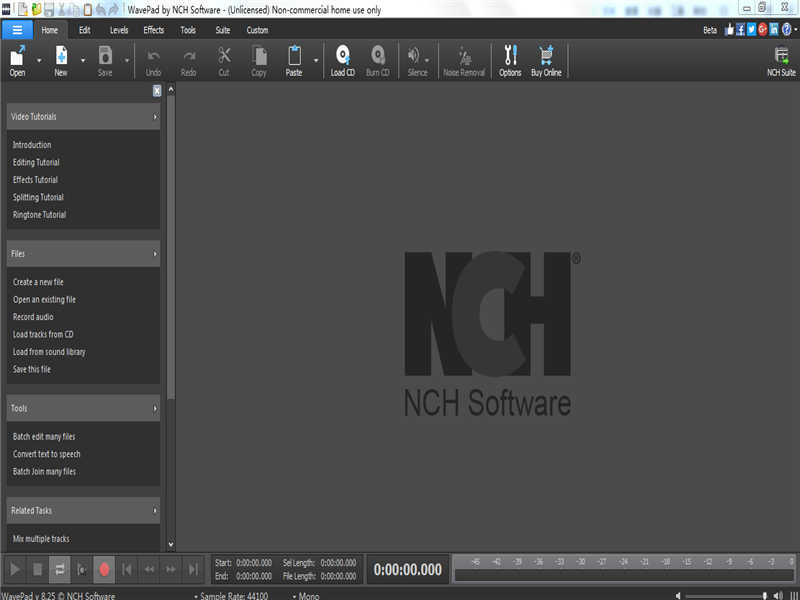Click Create a new file link
Screen dimensions: 800x600
point(38,282)
